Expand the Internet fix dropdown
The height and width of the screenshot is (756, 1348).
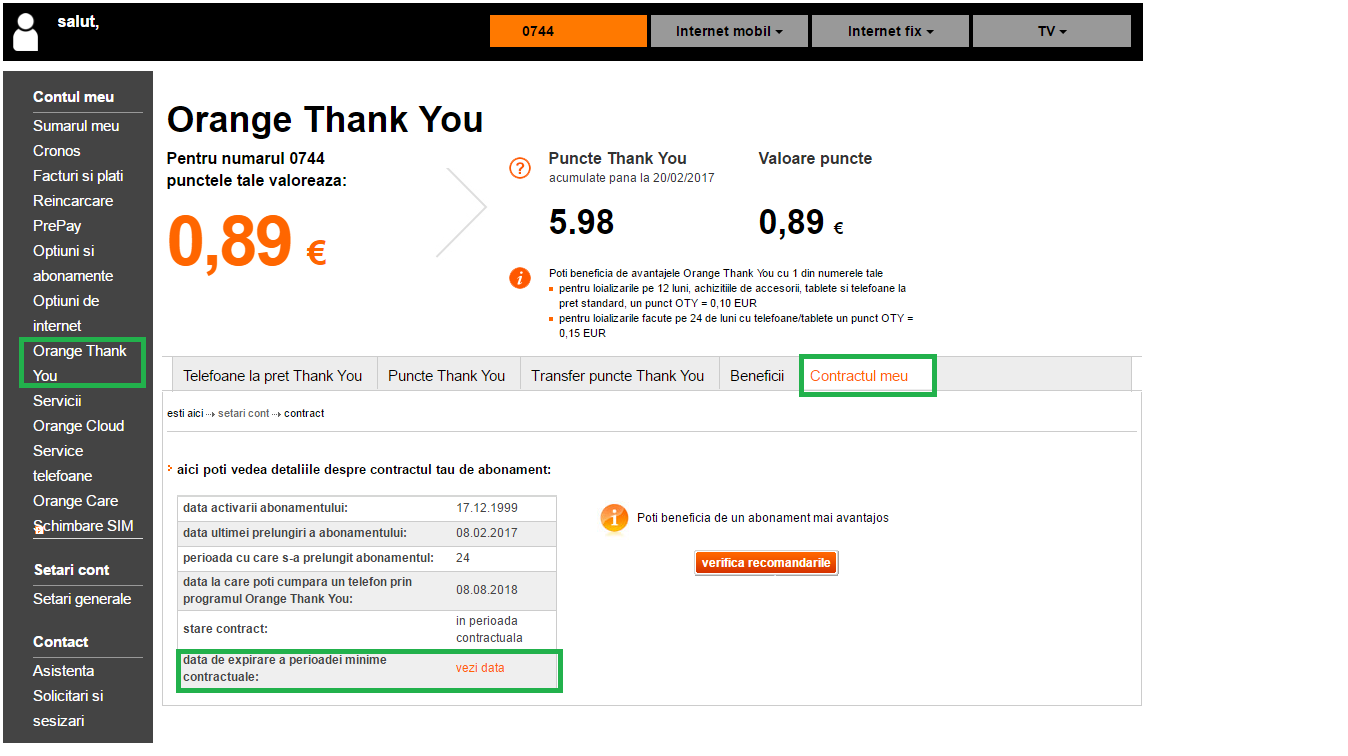890,31
